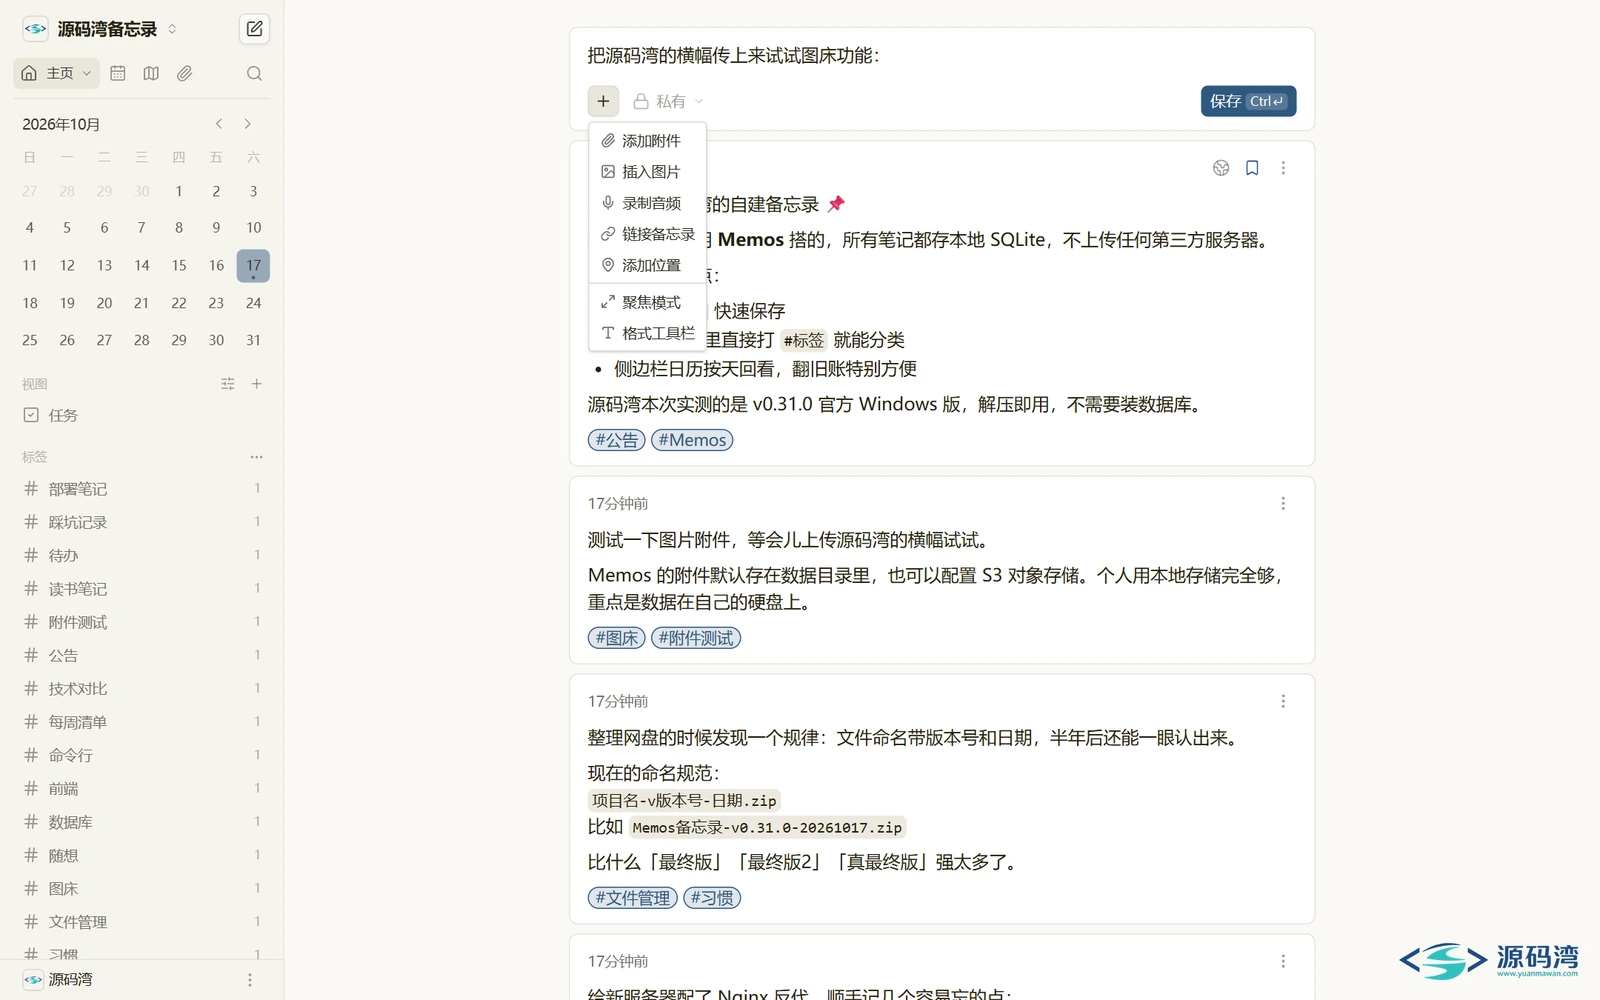This screenshot has height=1000, width=1600.
Task: Toggle 聚焦模式 in menu
Action: pyautogui.click(x=648, y=302)
